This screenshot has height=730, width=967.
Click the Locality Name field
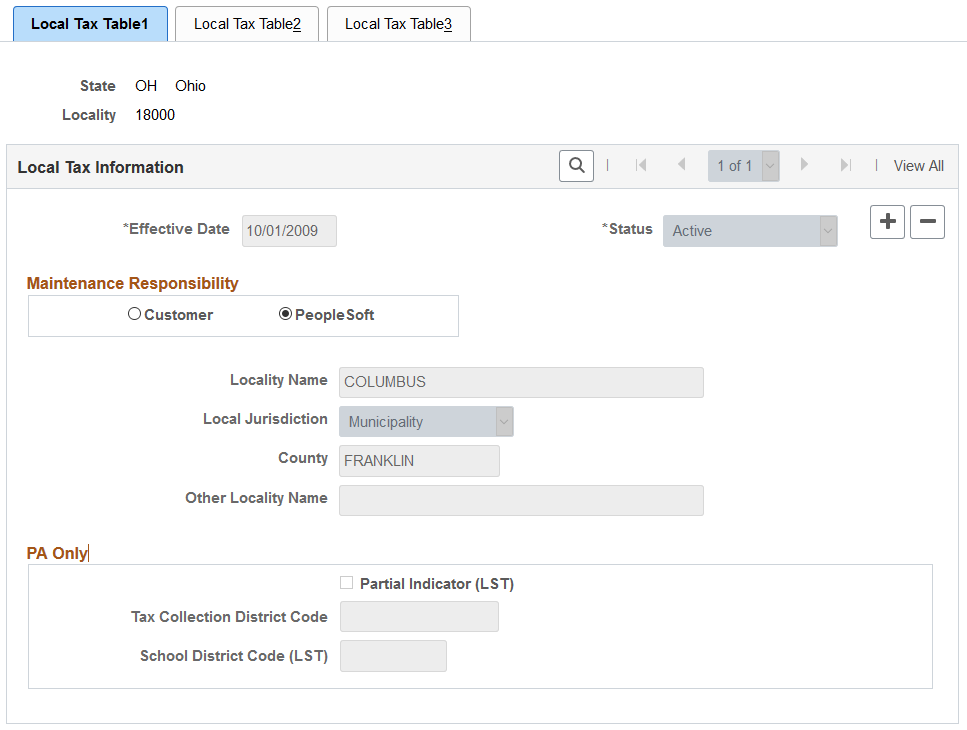click(521, 382)
